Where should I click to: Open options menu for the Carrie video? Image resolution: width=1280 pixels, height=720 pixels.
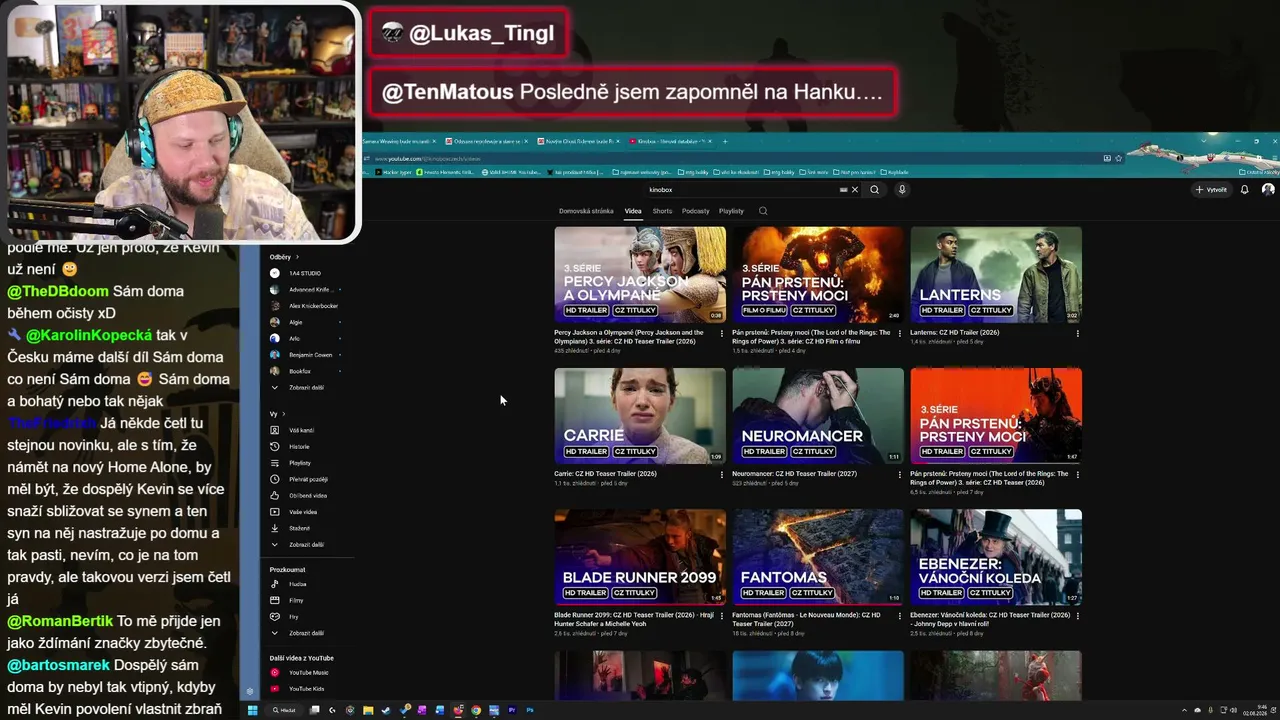pos(722,474)
